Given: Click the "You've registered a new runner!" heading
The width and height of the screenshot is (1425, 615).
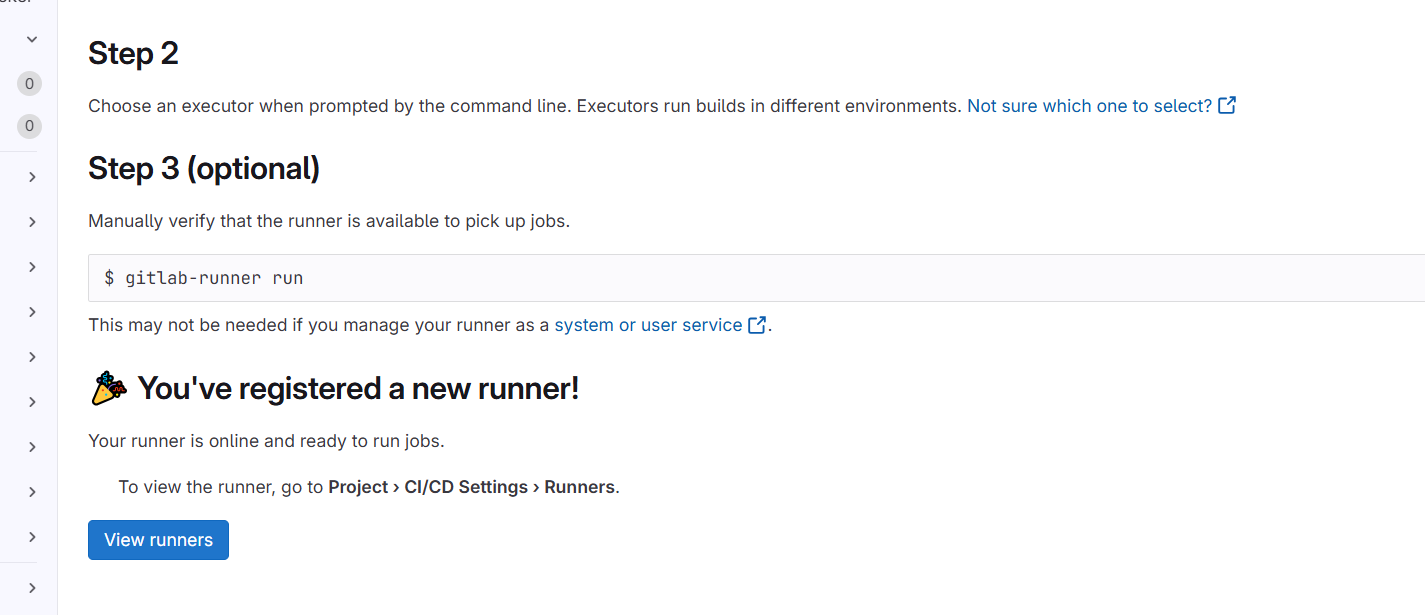Looking at the screenshot, I should pyautogui.click(x=358, y=388).
